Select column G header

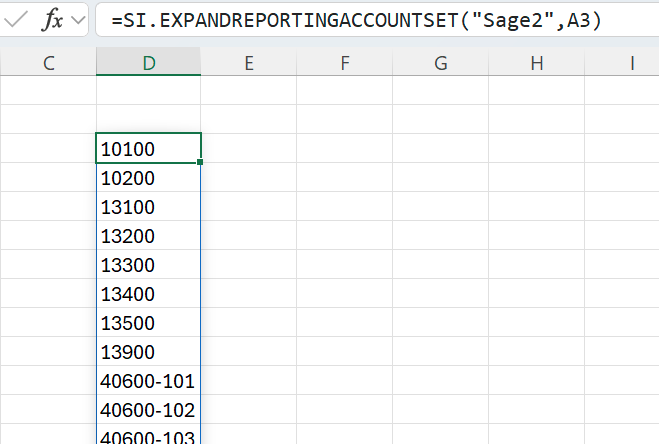click(440, 63)
